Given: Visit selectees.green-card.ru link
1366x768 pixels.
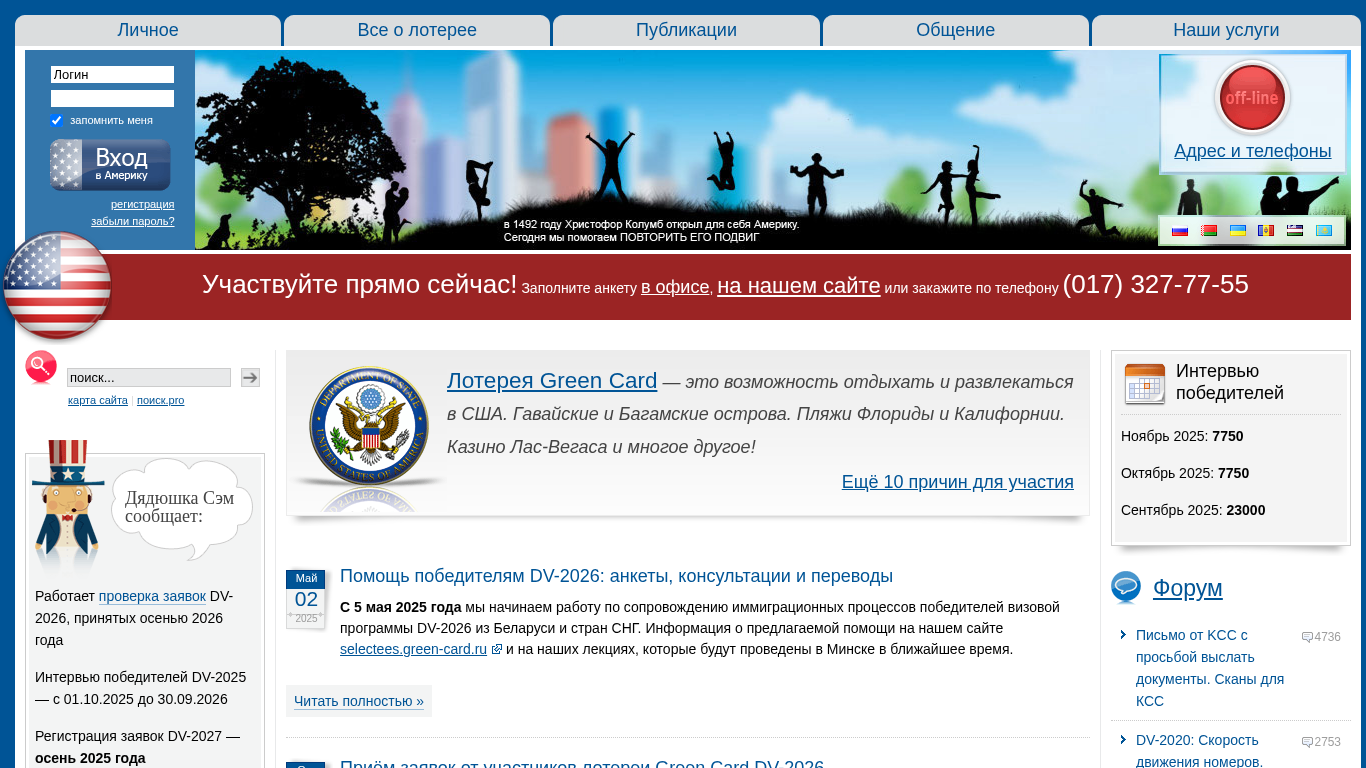Looking at the screenshot, I should click(x=414, y=649).
